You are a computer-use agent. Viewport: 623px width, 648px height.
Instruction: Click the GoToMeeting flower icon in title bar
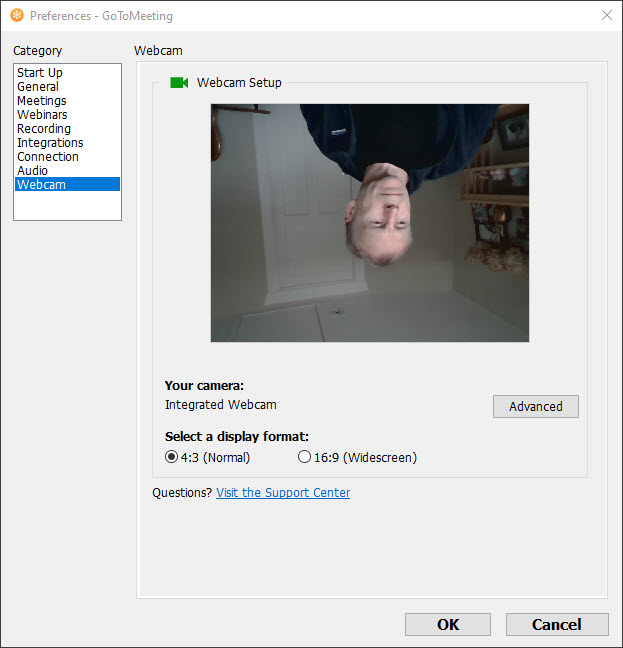pos(16,16)
